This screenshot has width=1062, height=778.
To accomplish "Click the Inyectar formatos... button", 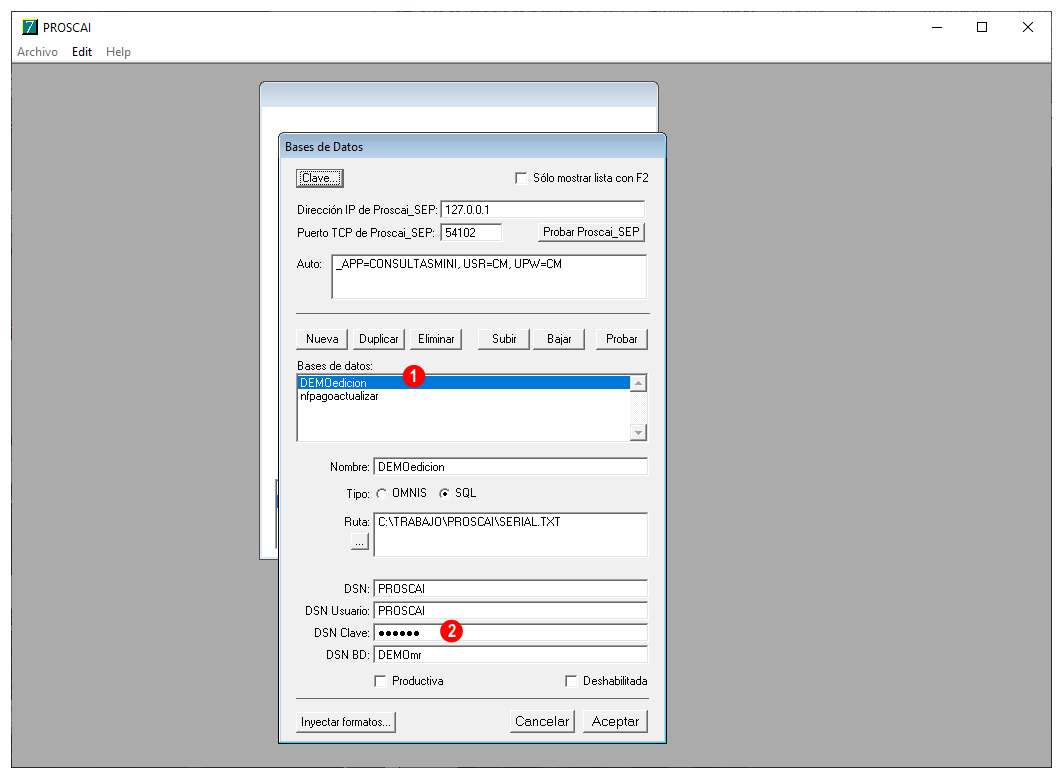I will pos(346,722).
